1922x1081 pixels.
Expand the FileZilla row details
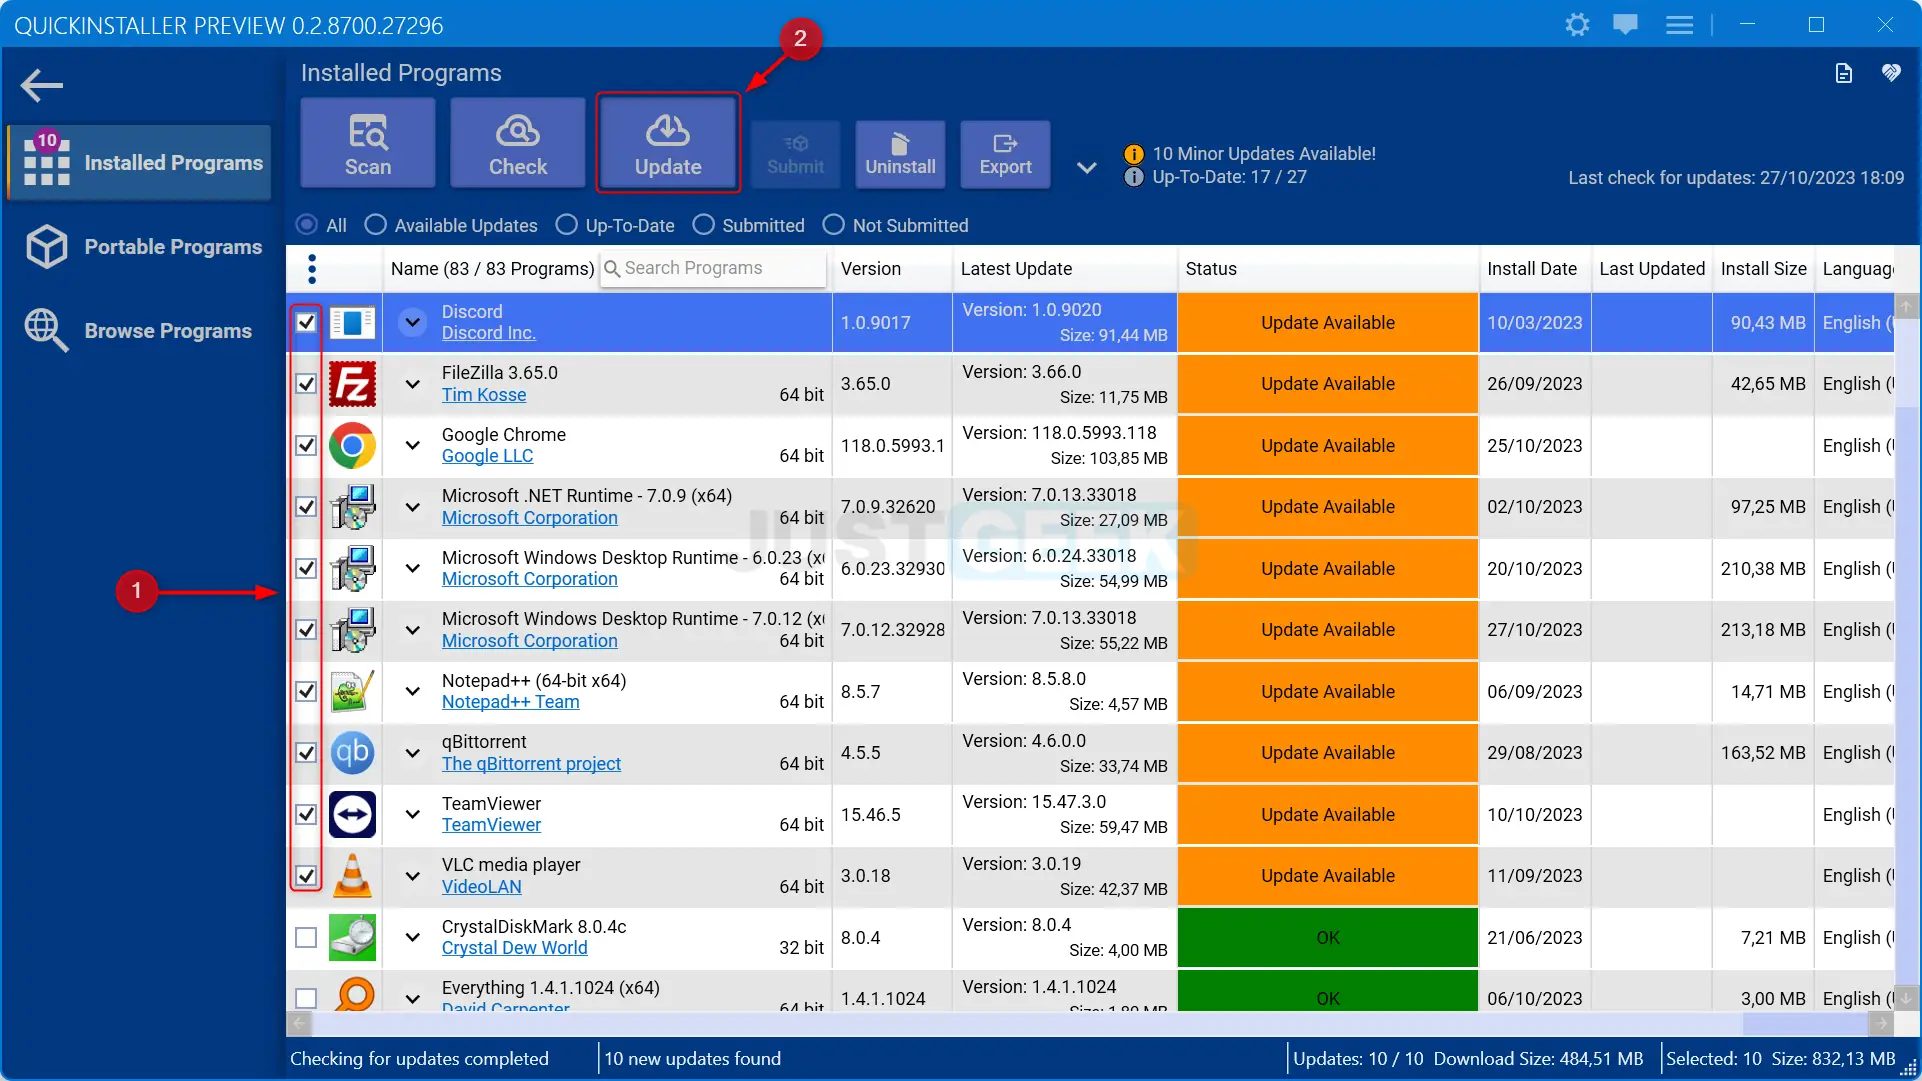(412, 384)
